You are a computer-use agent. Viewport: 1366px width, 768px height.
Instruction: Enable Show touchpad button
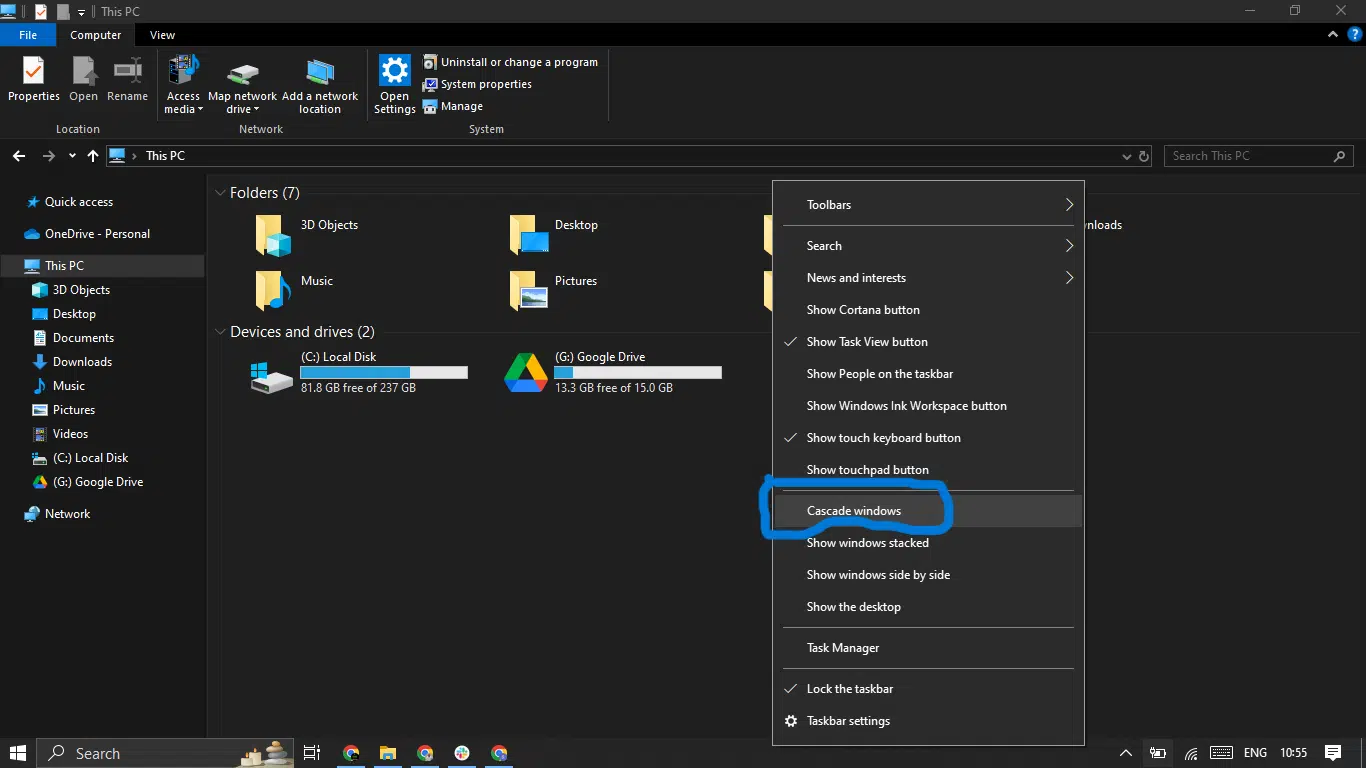(x=928, y=470)
